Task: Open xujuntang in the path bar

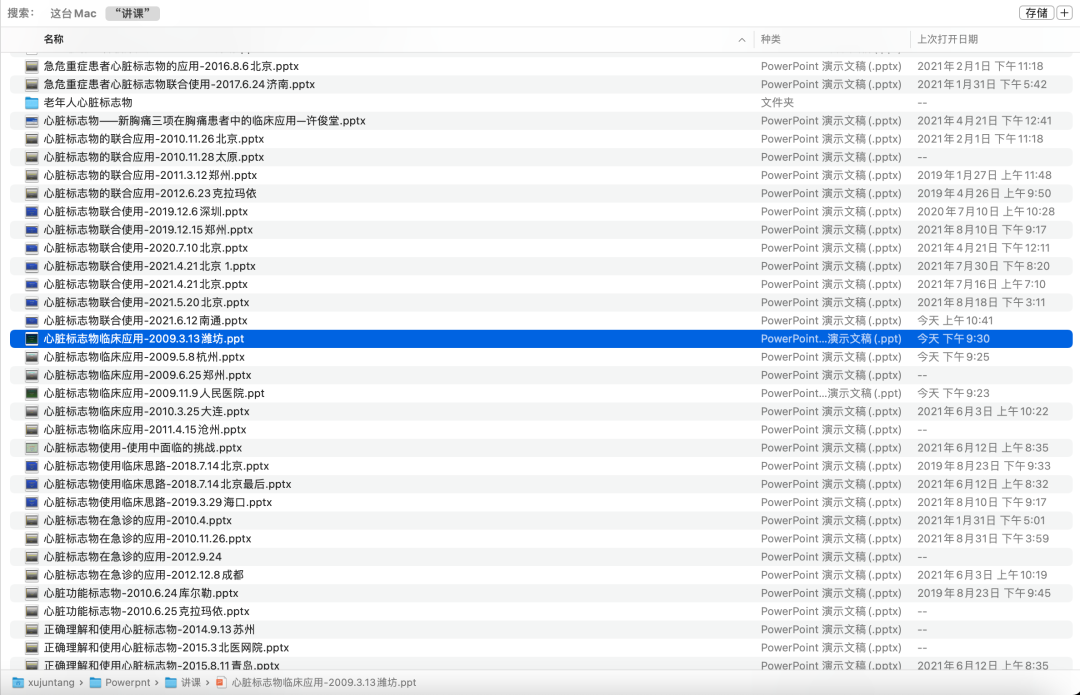Action: [x=45, y=683]
